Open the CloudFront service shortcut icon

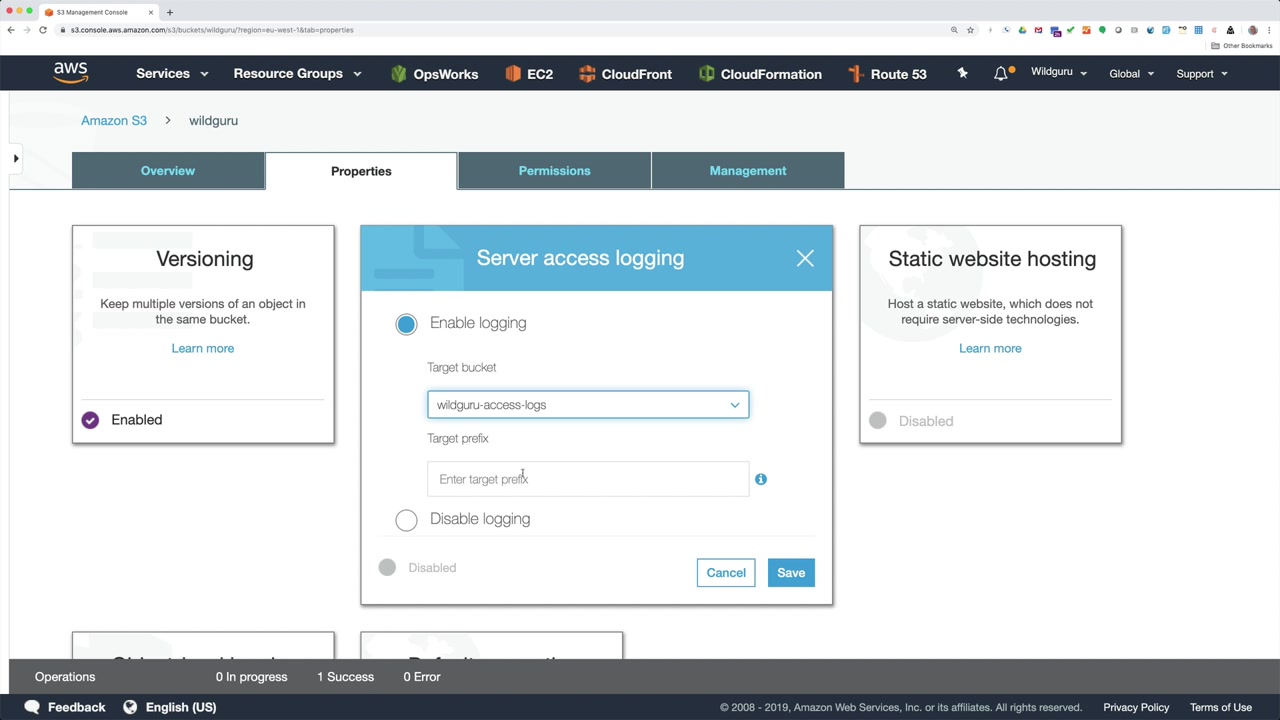tap(587, 73)
